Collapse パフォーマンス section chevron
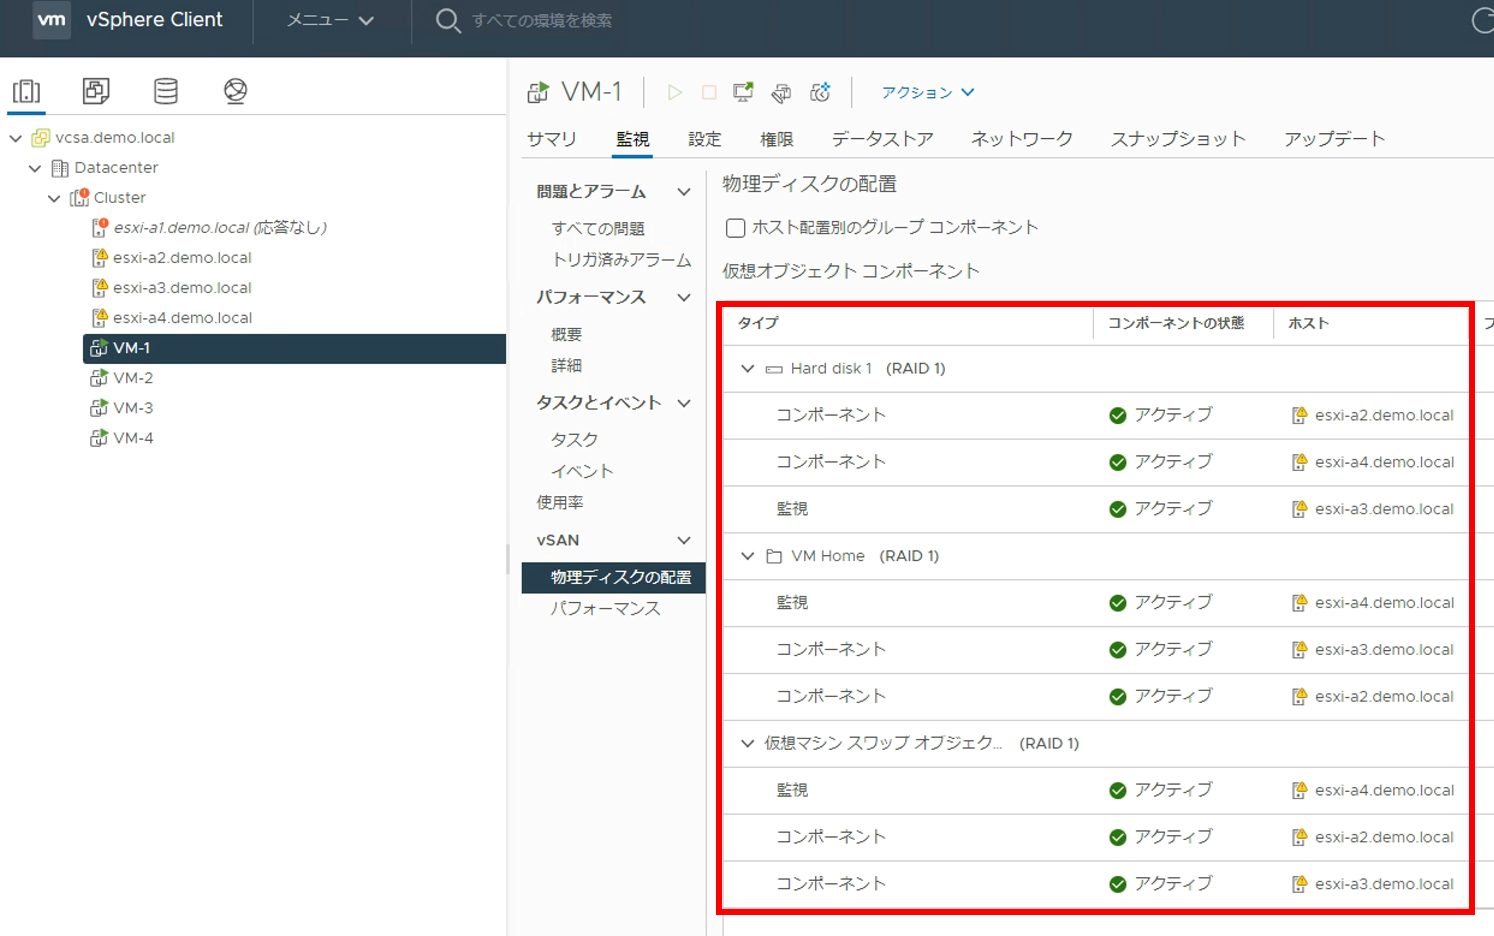The width and height of the screenshot is (1494, 936). [684, 297]
